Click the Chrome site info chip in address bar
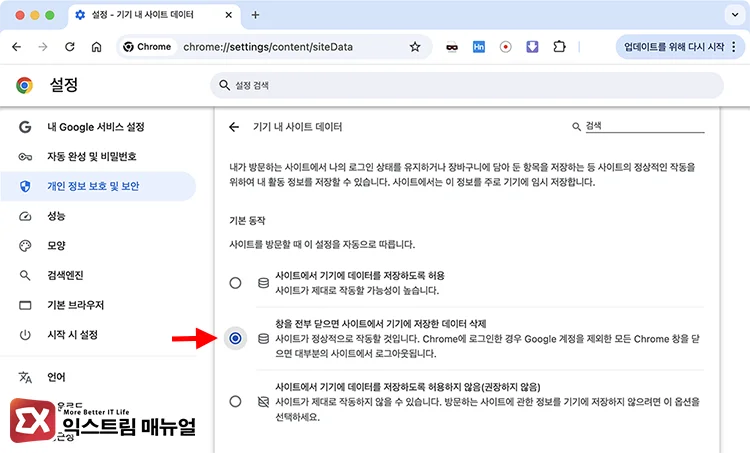 (147, 47)
